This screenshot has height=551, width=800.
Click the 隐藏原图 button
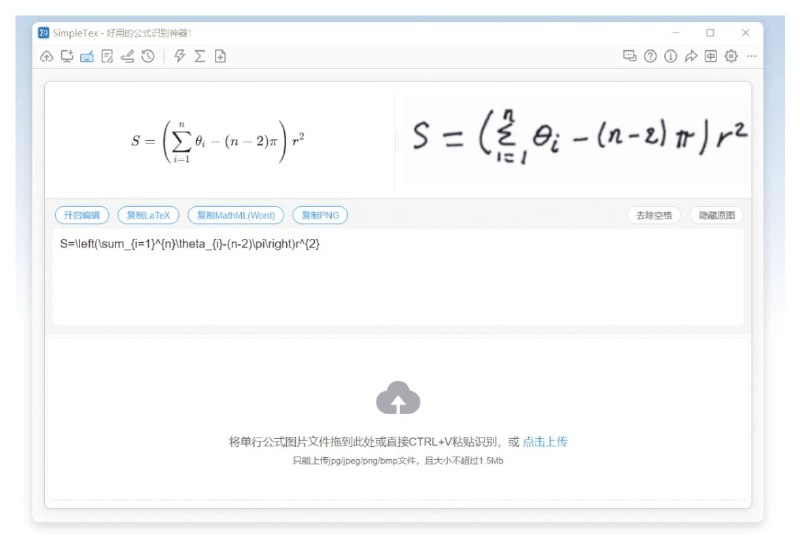[x=717, y=215]
